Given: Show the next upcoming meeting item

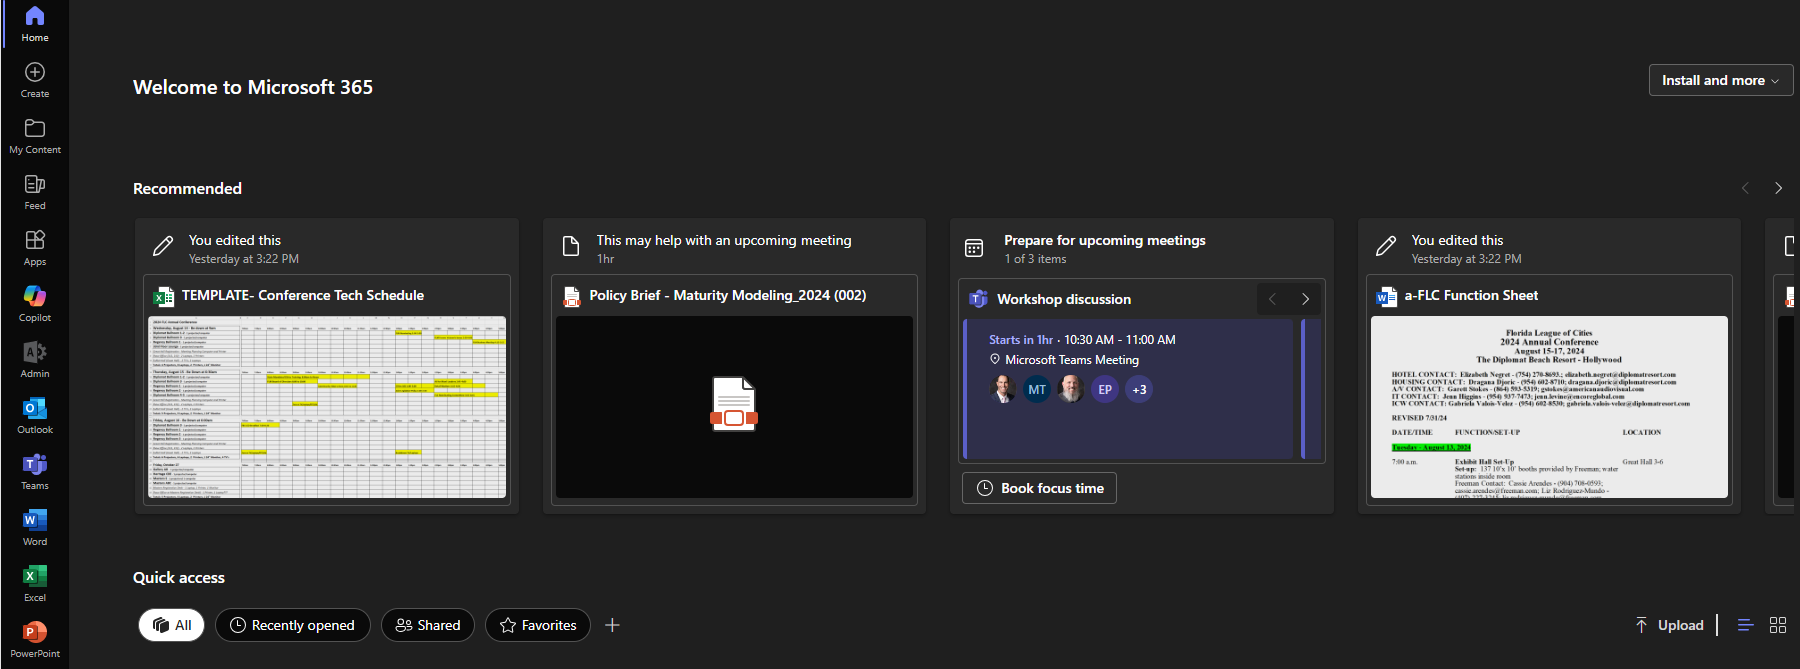Looking at the screenshot, I should [x=1305, y=299].
